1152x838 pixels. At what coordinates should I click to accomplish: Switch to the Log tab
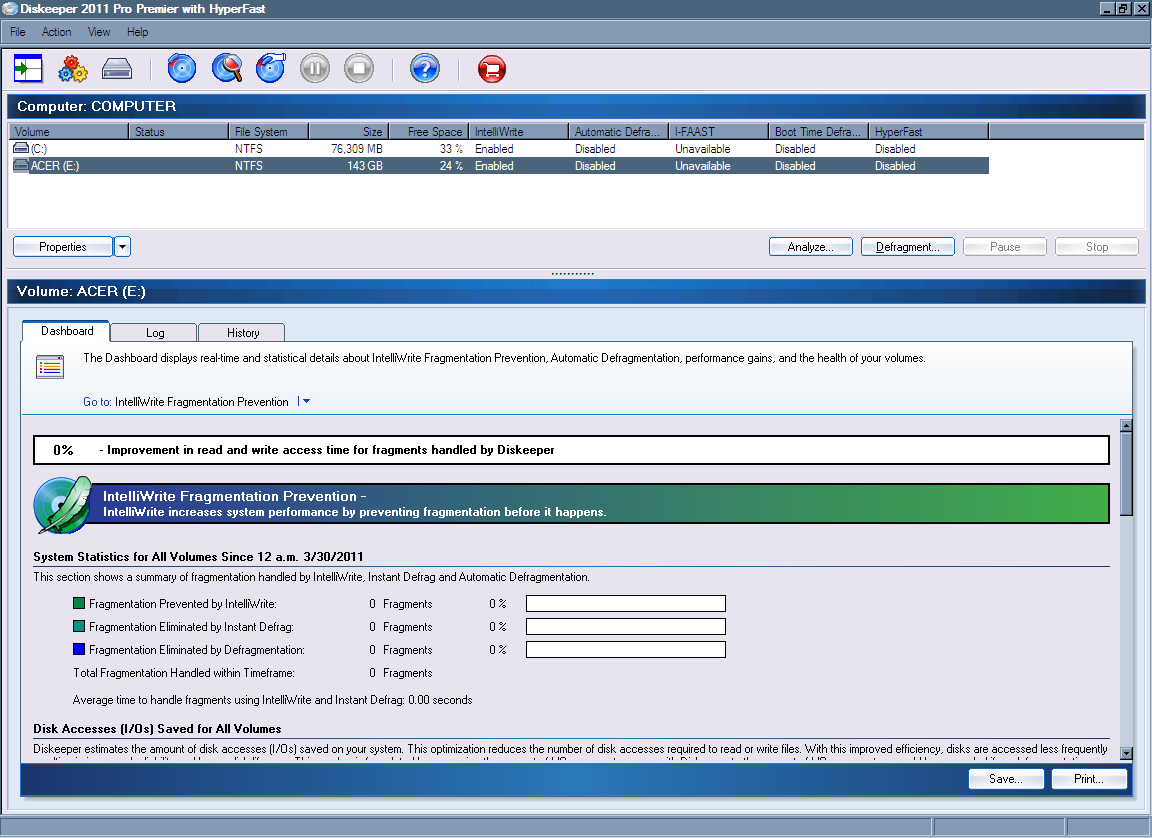point(154,333)
